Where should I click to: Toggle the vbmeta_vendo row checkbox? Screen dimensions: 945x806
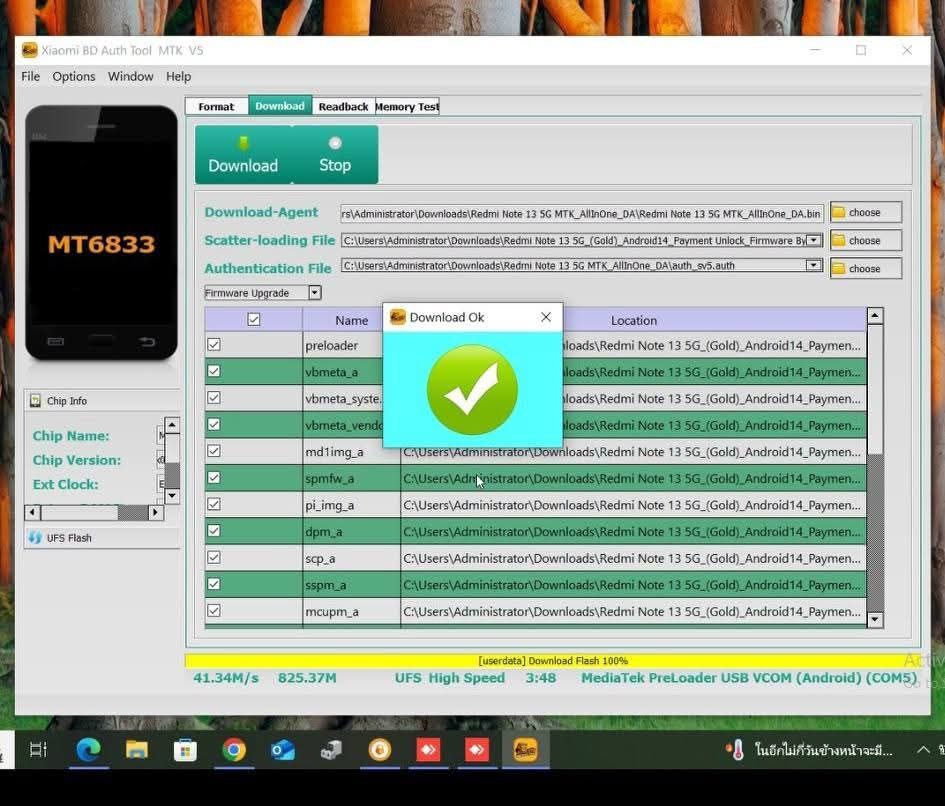(214, 424)
